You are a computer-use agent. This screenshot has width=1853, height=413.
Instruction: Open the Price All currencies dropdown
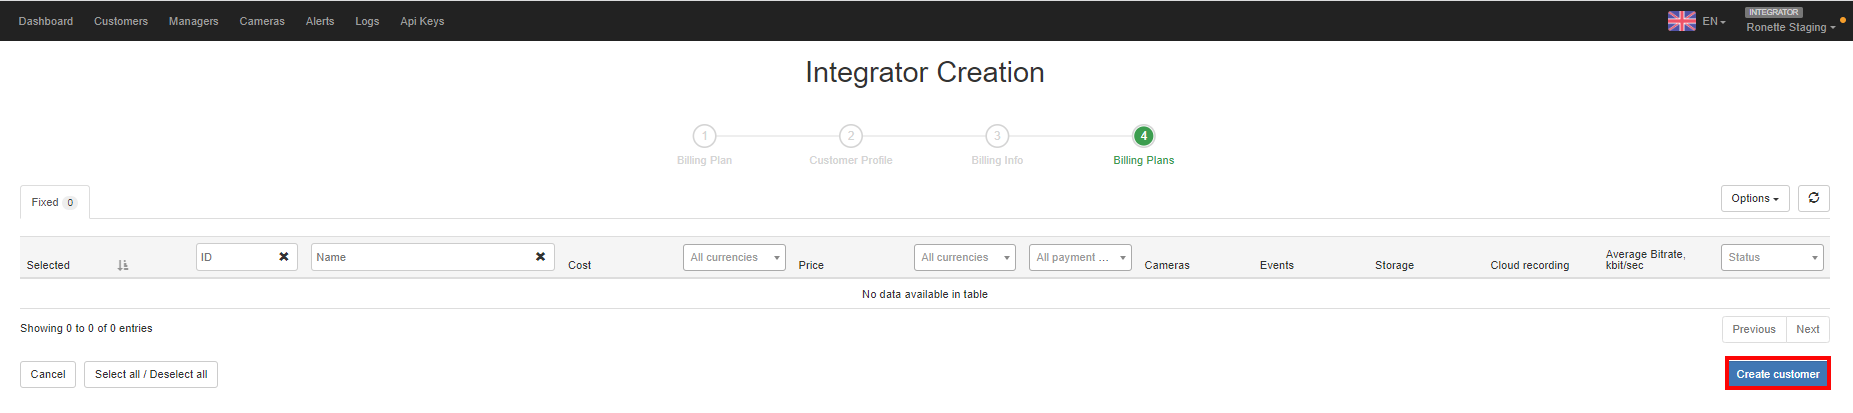tap(965, 257)
